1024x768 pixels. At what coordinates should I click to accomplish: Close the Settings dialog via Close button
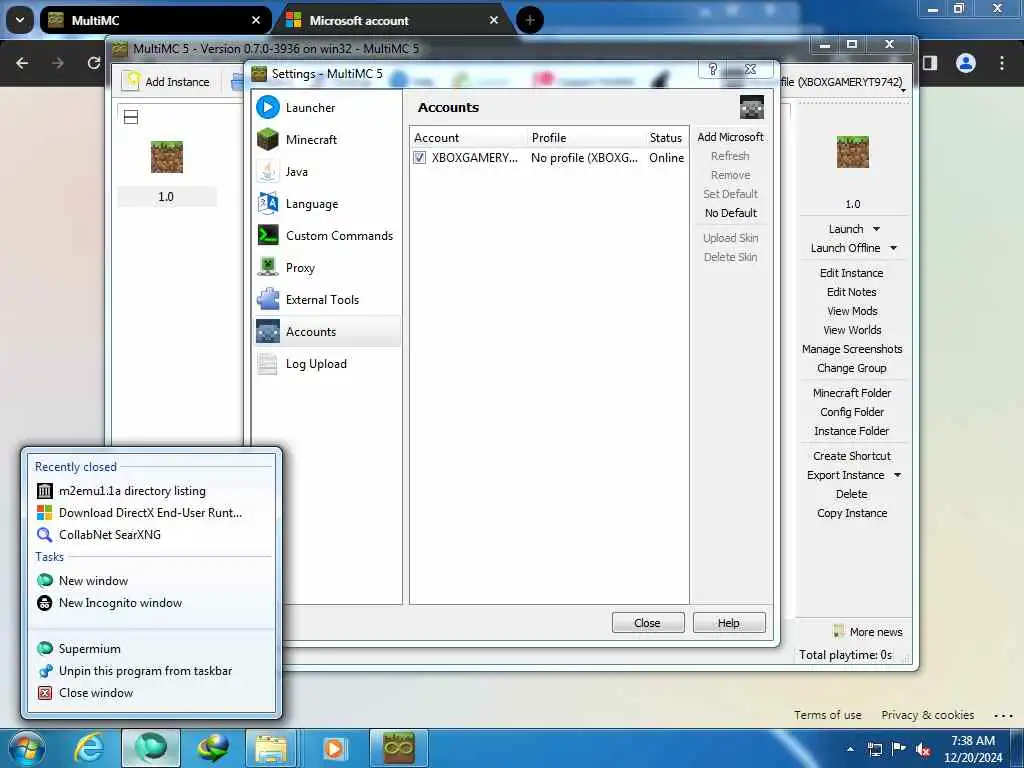pyautogui.click(x=647, y=623)
